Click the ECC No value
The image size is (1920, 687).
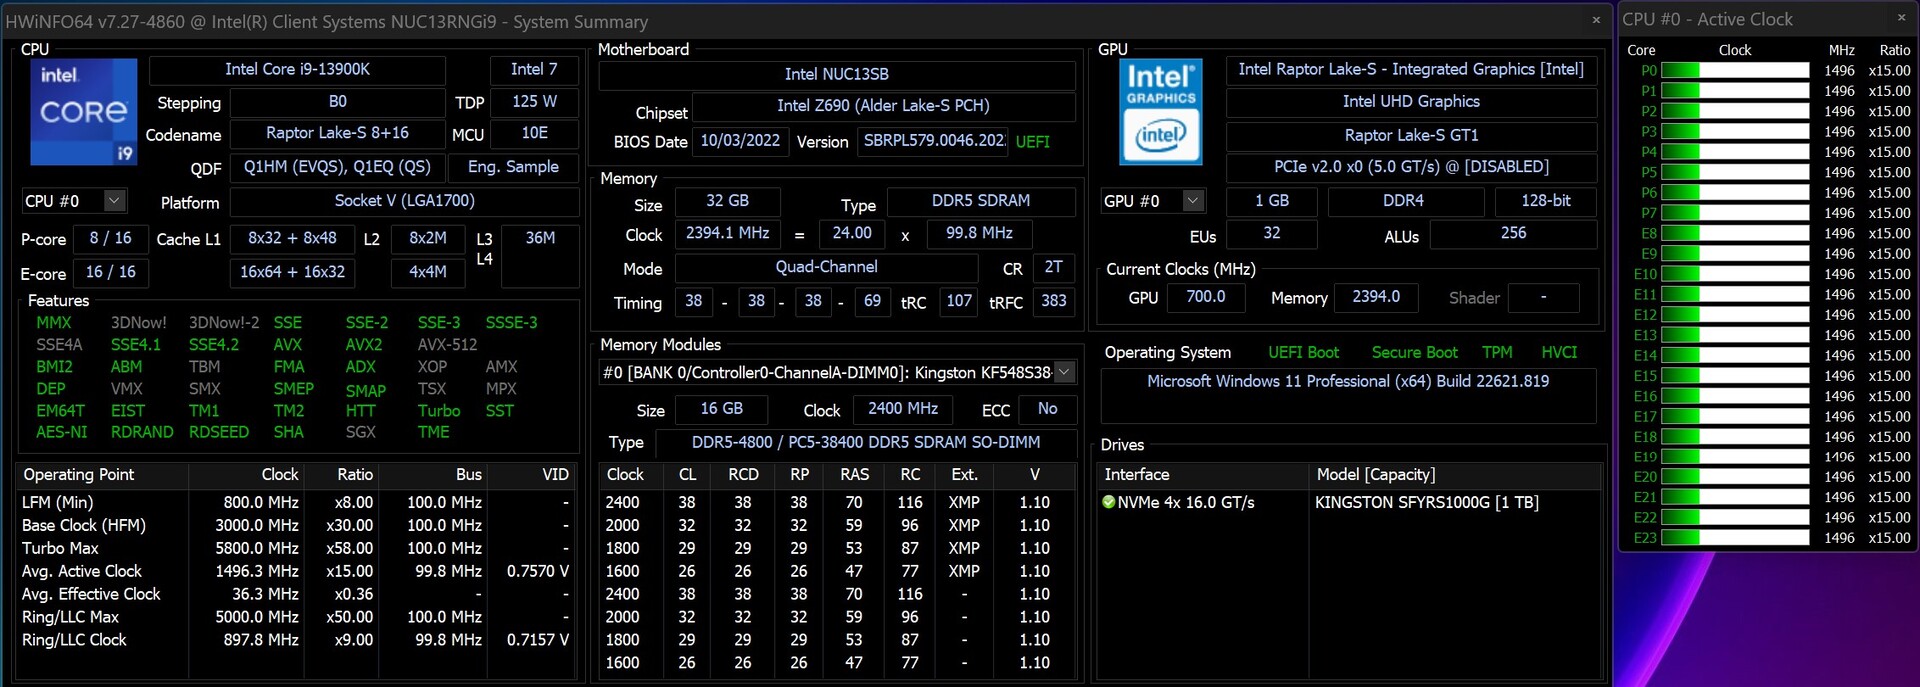tap(1047, 409)
